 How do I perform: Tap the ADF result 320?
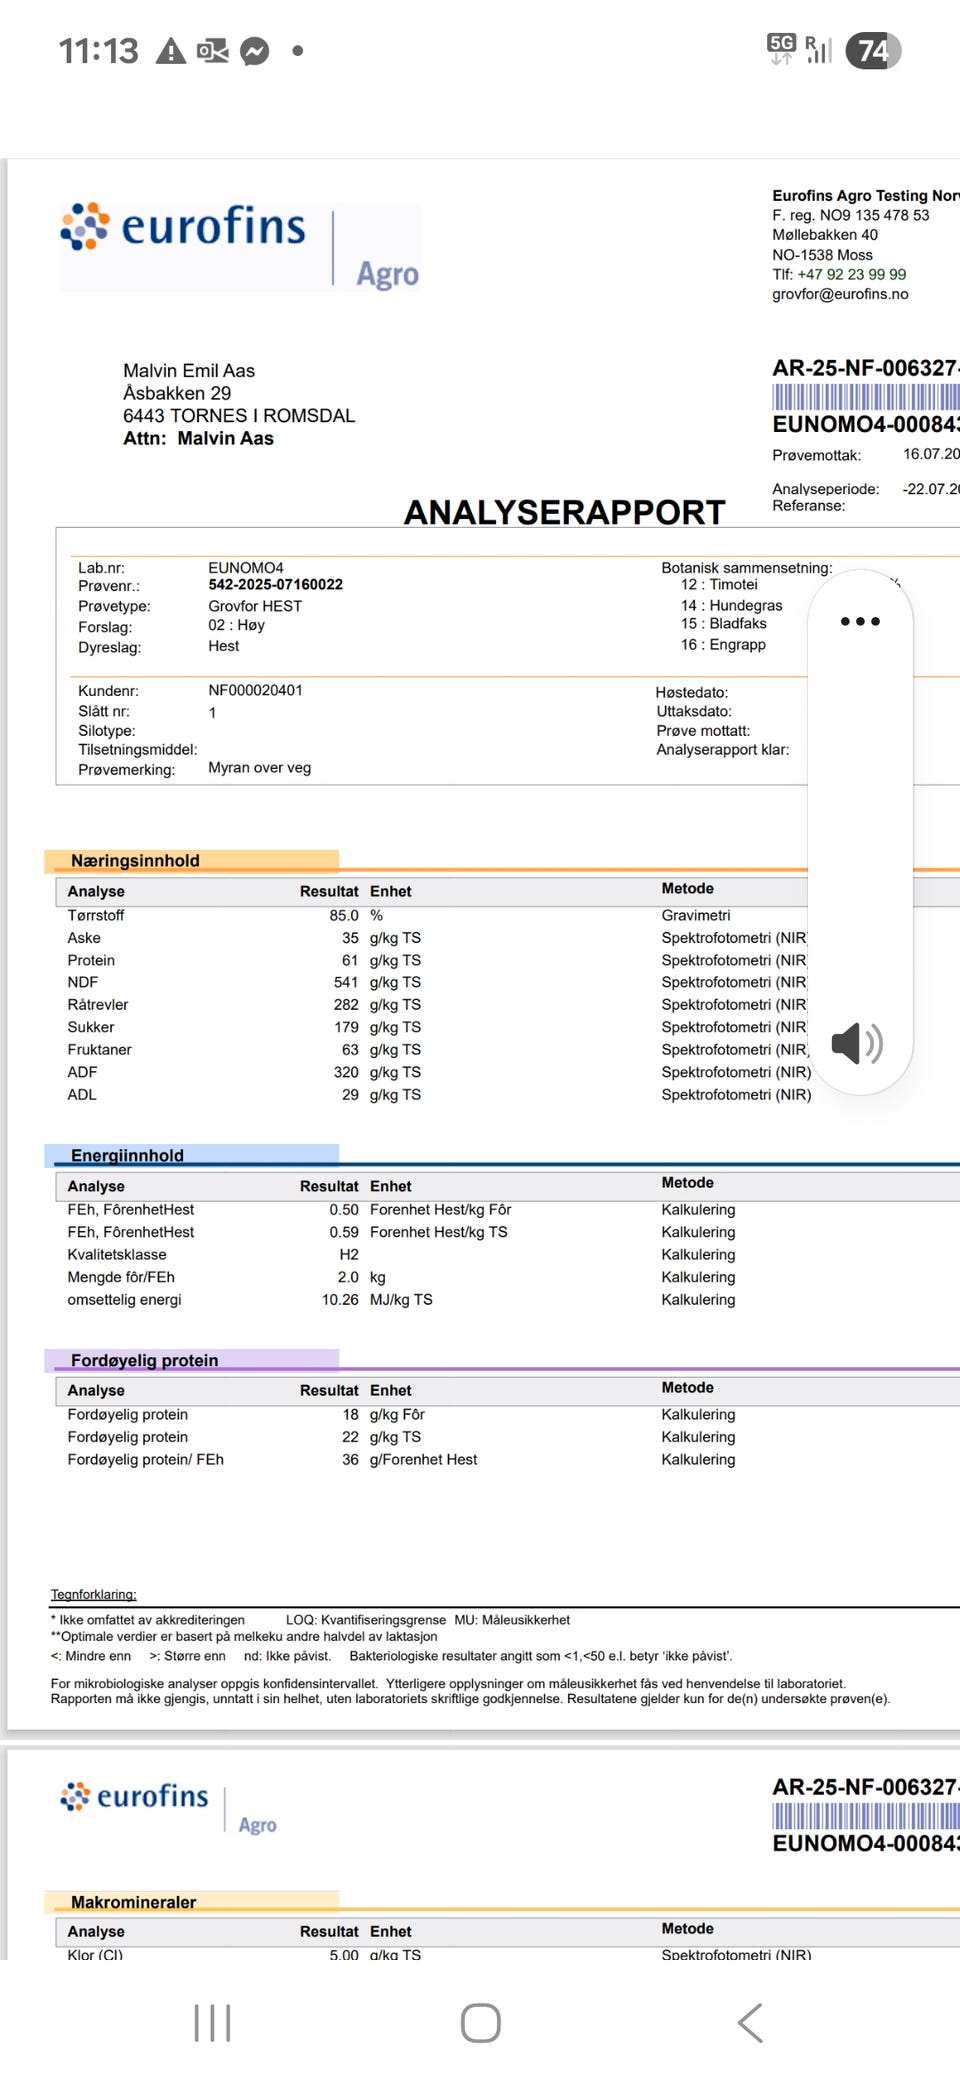346,1072
